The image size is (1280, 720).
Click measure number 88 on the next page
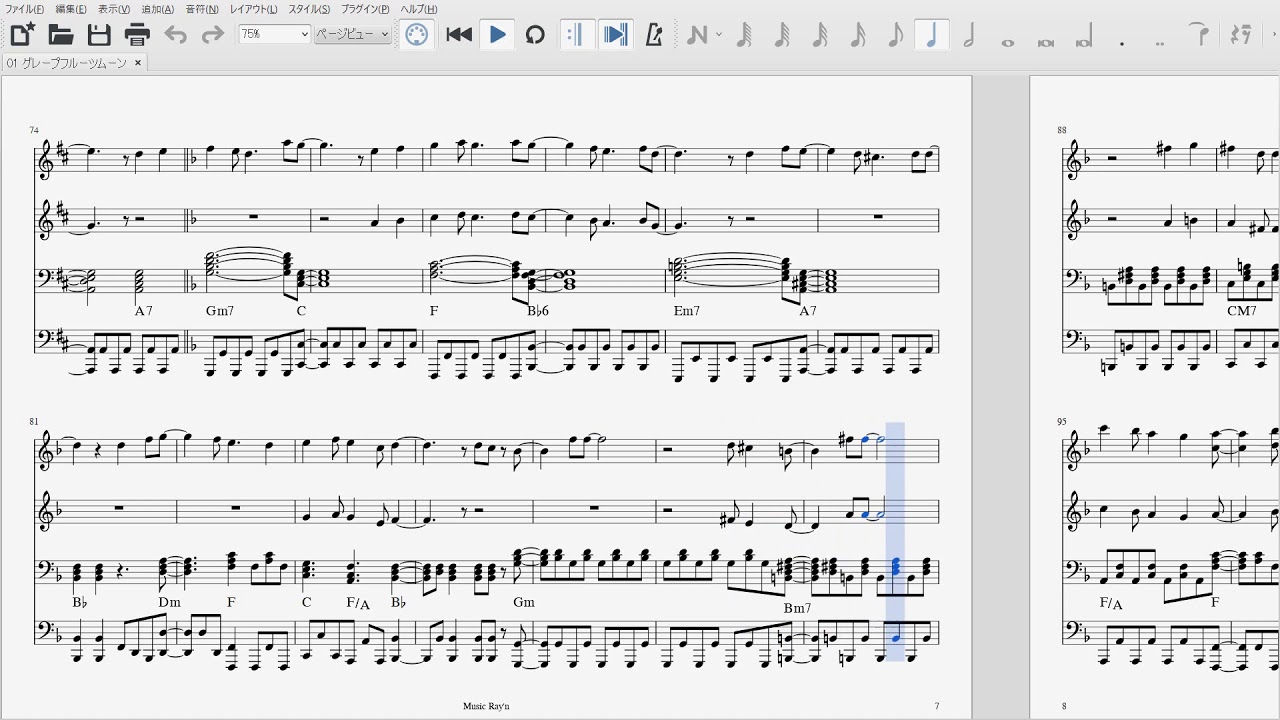click(1062, 130)
